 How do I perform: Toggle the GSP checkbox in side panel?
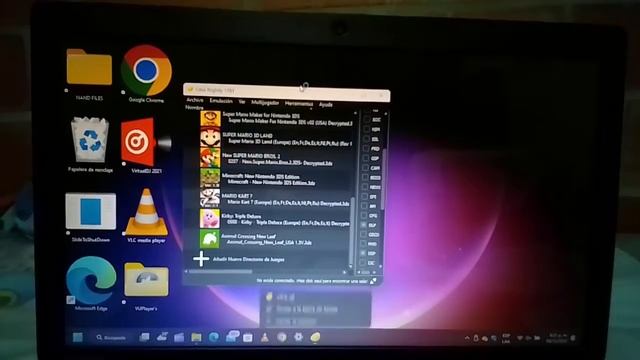coord(366,158)
